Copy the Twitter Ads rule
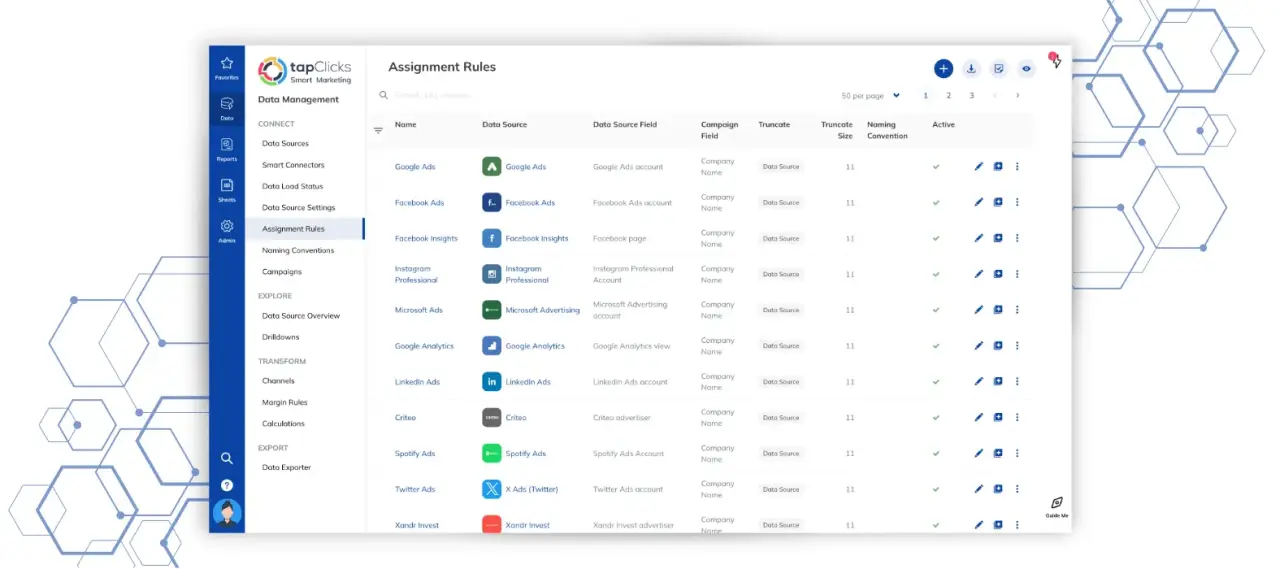 tap(998, 489)
